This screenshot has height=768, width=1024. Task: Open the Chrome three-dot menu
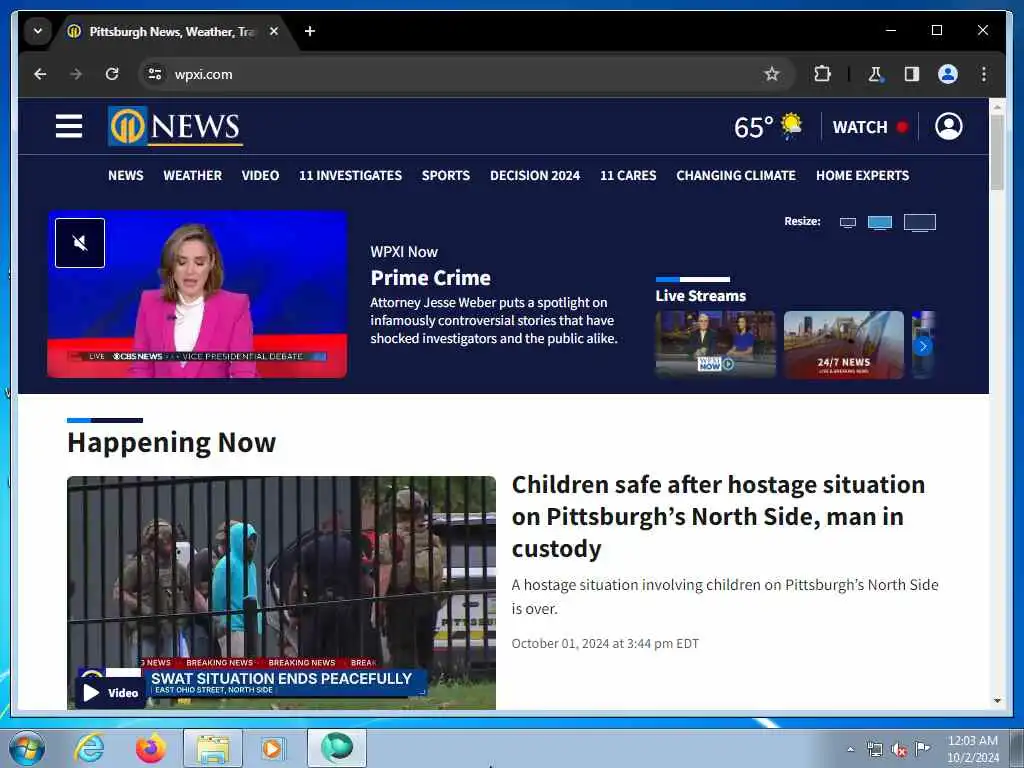(x=984, y=74)
